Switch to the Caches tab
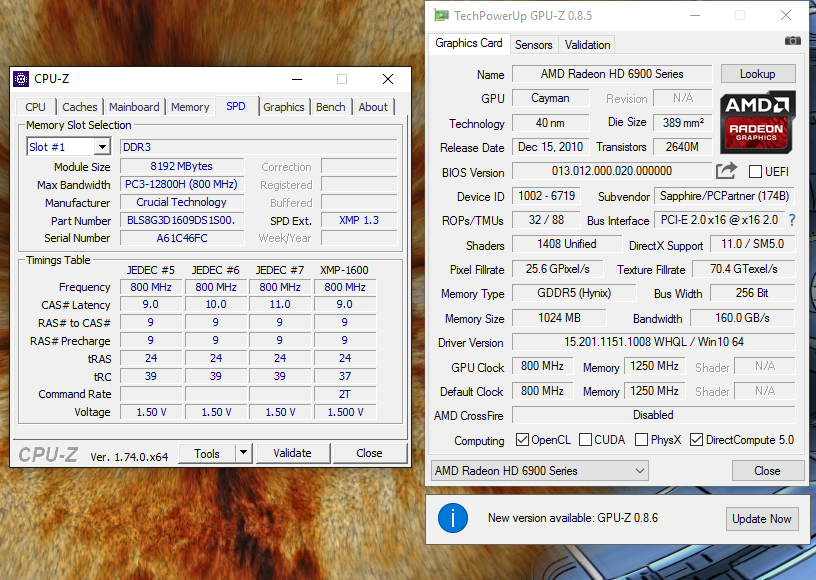The image size is (816, 580). click(x=80, y=107)
